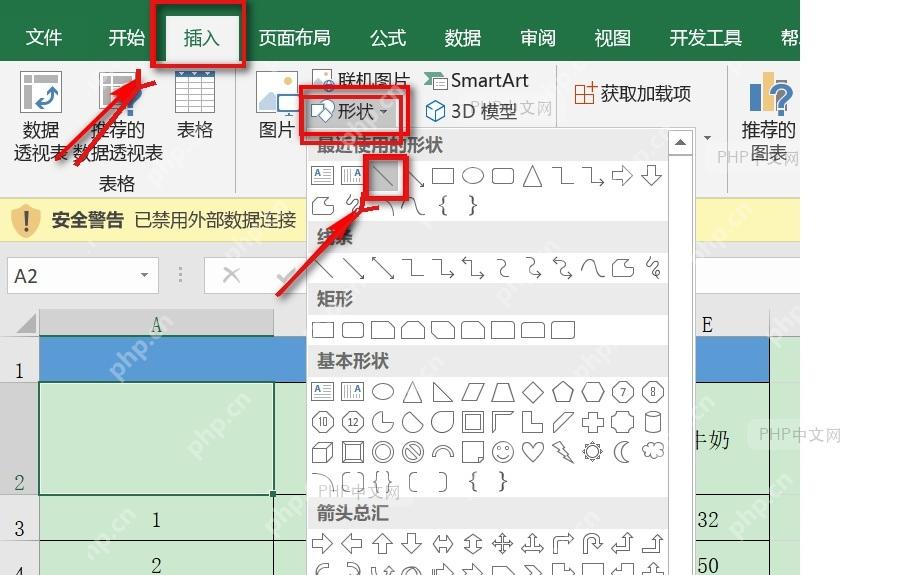This screenshot has width=920, height=575.
Task: Choose the oval in 最近使用的形状
Action: tap(473, 175)
